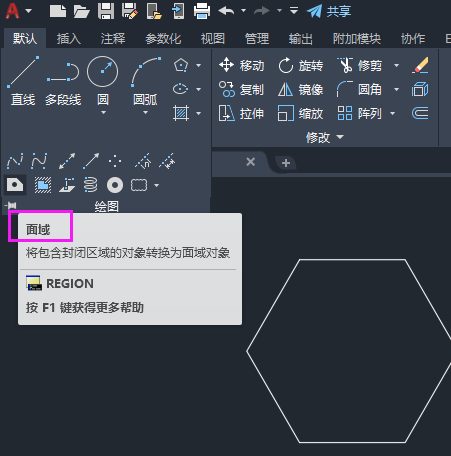Open the 阵列 array dropdown arrow

[x=393, y=114]
